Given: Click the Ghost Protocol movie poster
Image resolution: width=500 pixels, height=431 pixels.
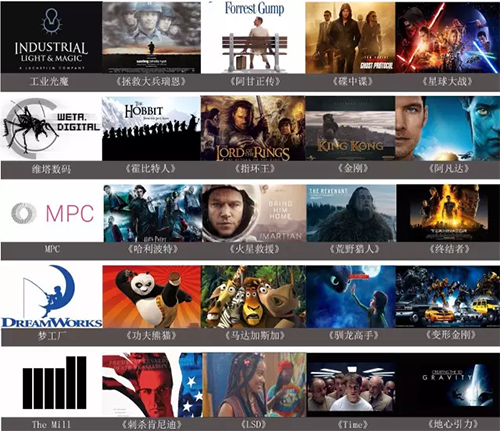Looking at the screenshot, I should (x=350, y=37).
